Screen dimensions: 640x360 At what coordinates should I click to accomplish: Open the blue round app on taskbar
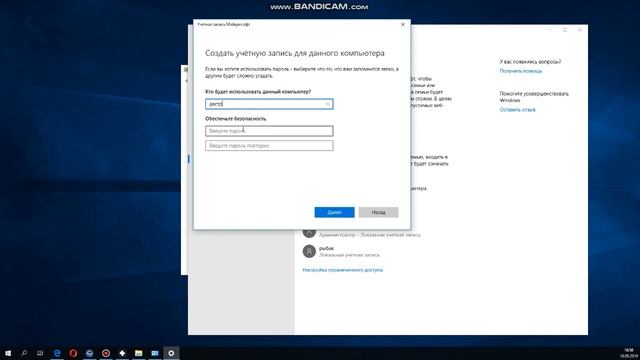tap(89, 353)
